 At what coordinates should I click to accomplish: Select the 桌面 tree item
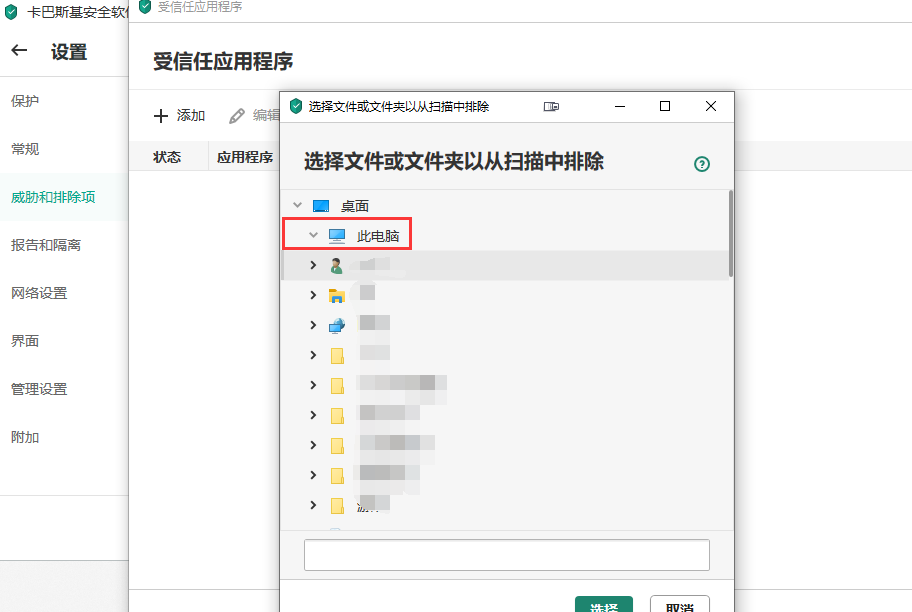355,206
